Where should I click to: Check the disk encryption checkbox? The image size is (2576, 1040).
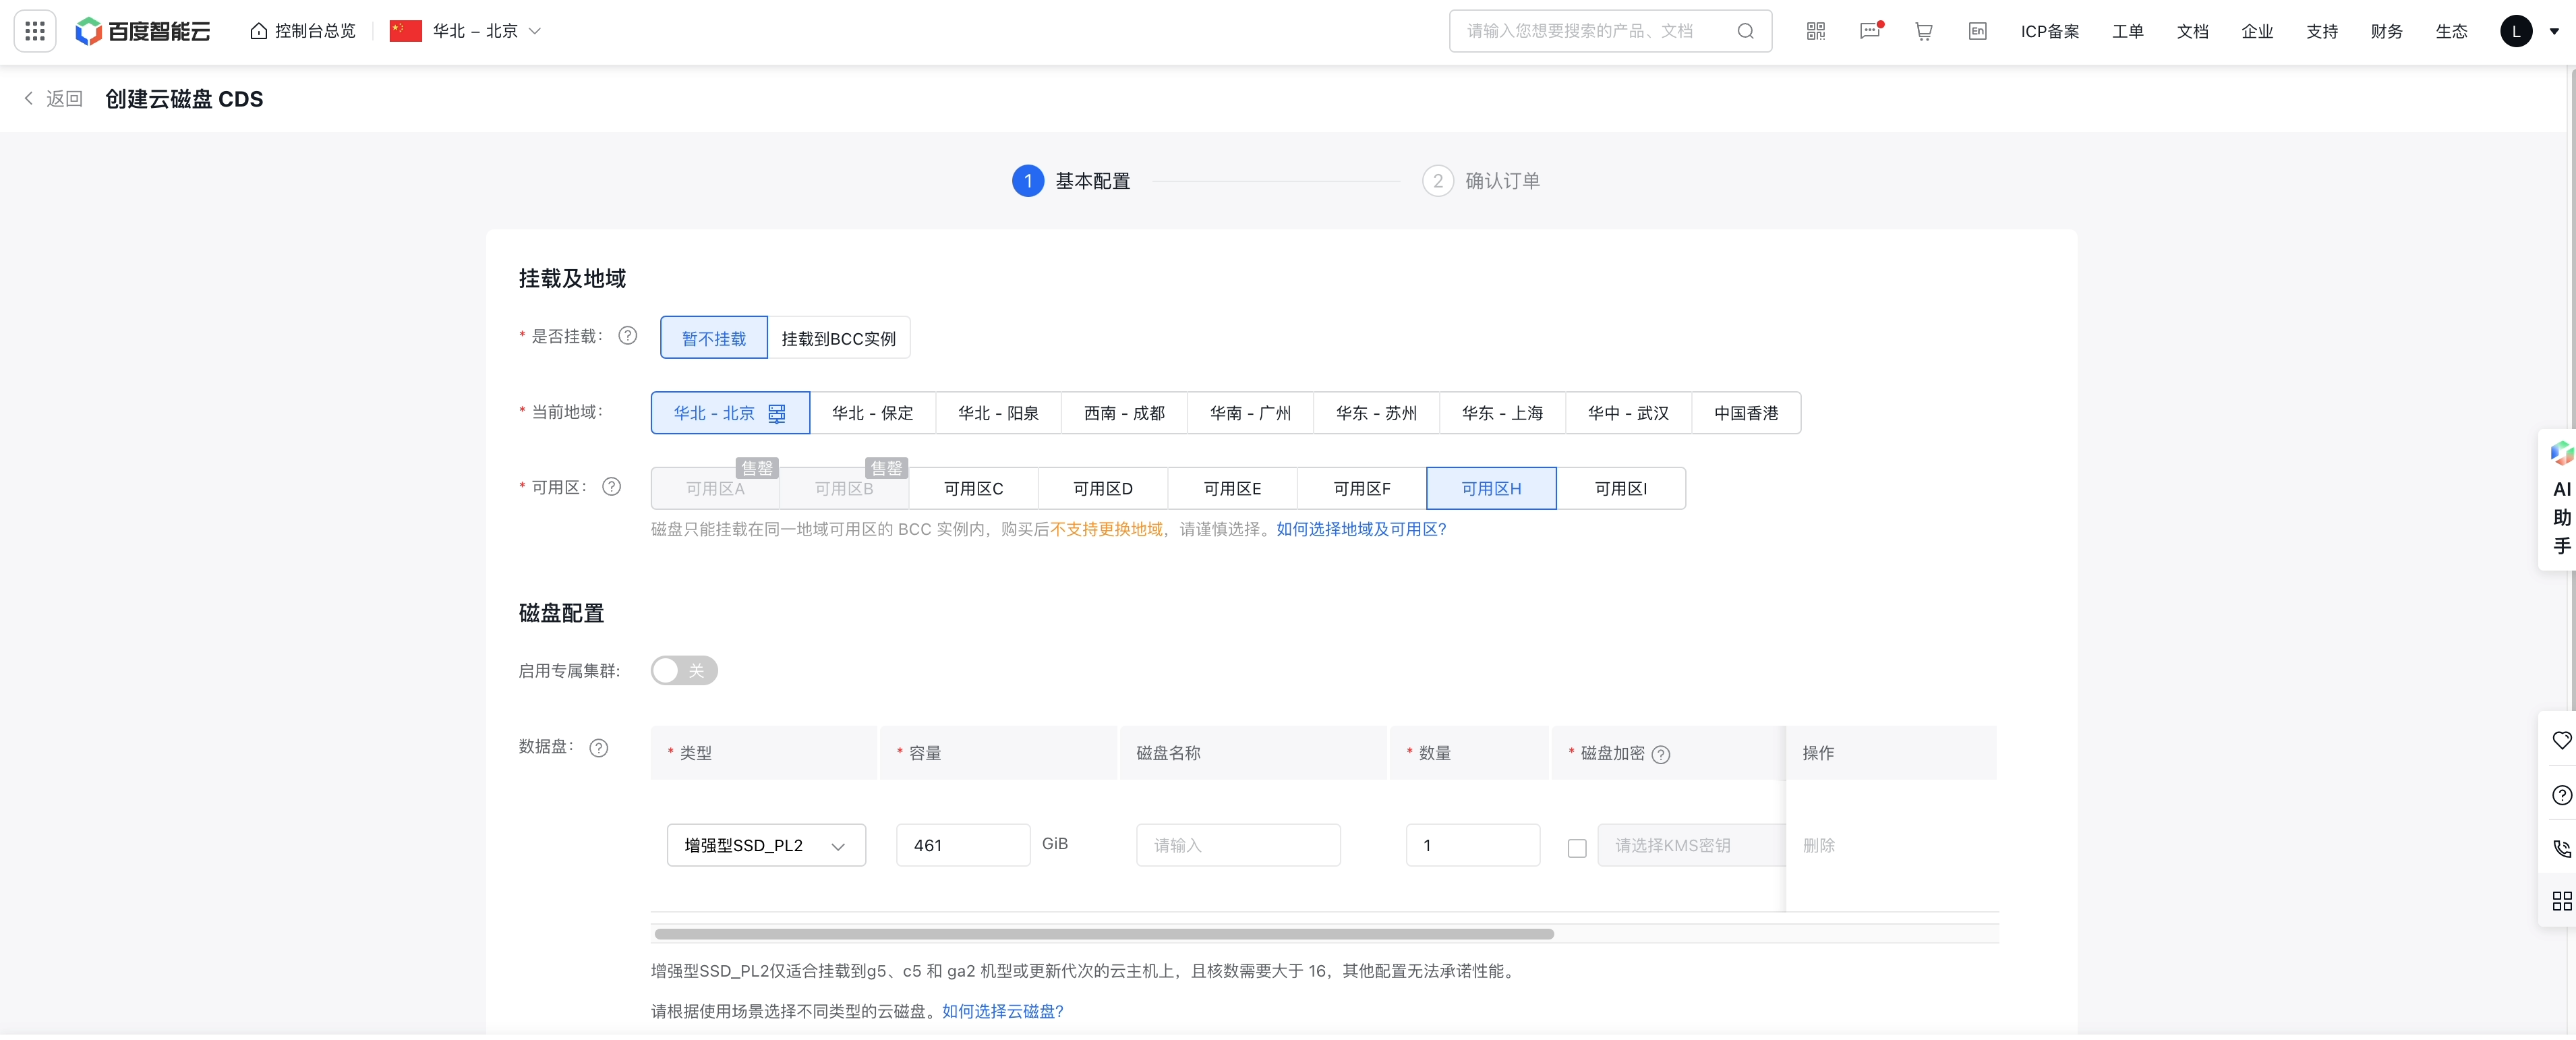[1577, 848]
